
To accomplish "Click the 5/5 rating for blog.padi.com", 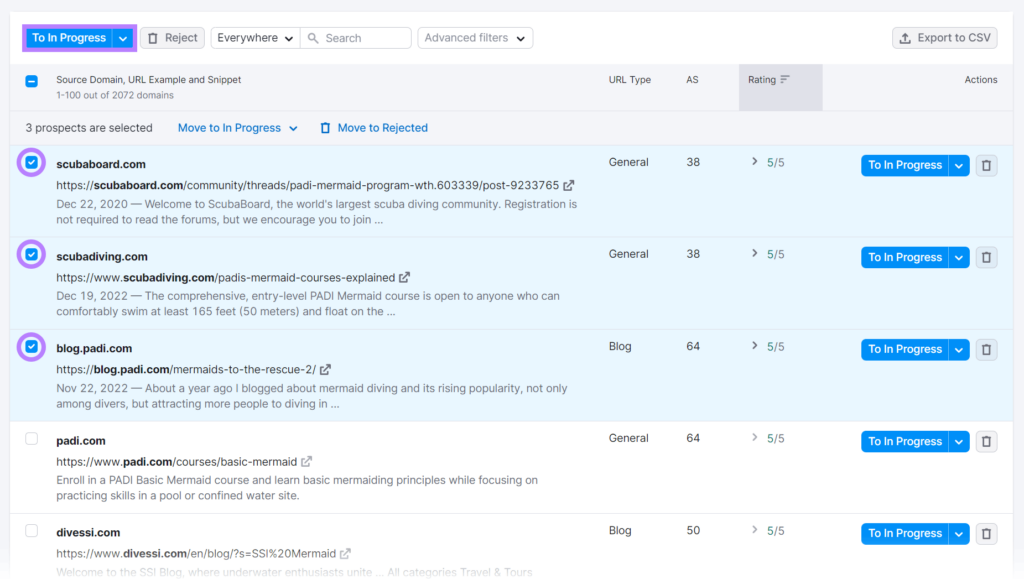I will [x=775, y=347].
